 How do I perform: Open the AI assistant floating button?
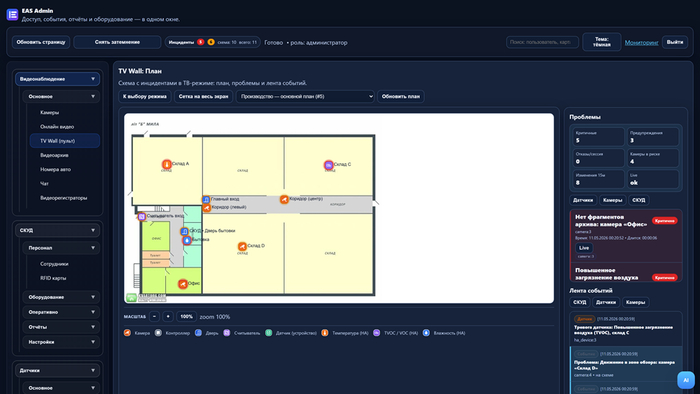coord(686,380)
